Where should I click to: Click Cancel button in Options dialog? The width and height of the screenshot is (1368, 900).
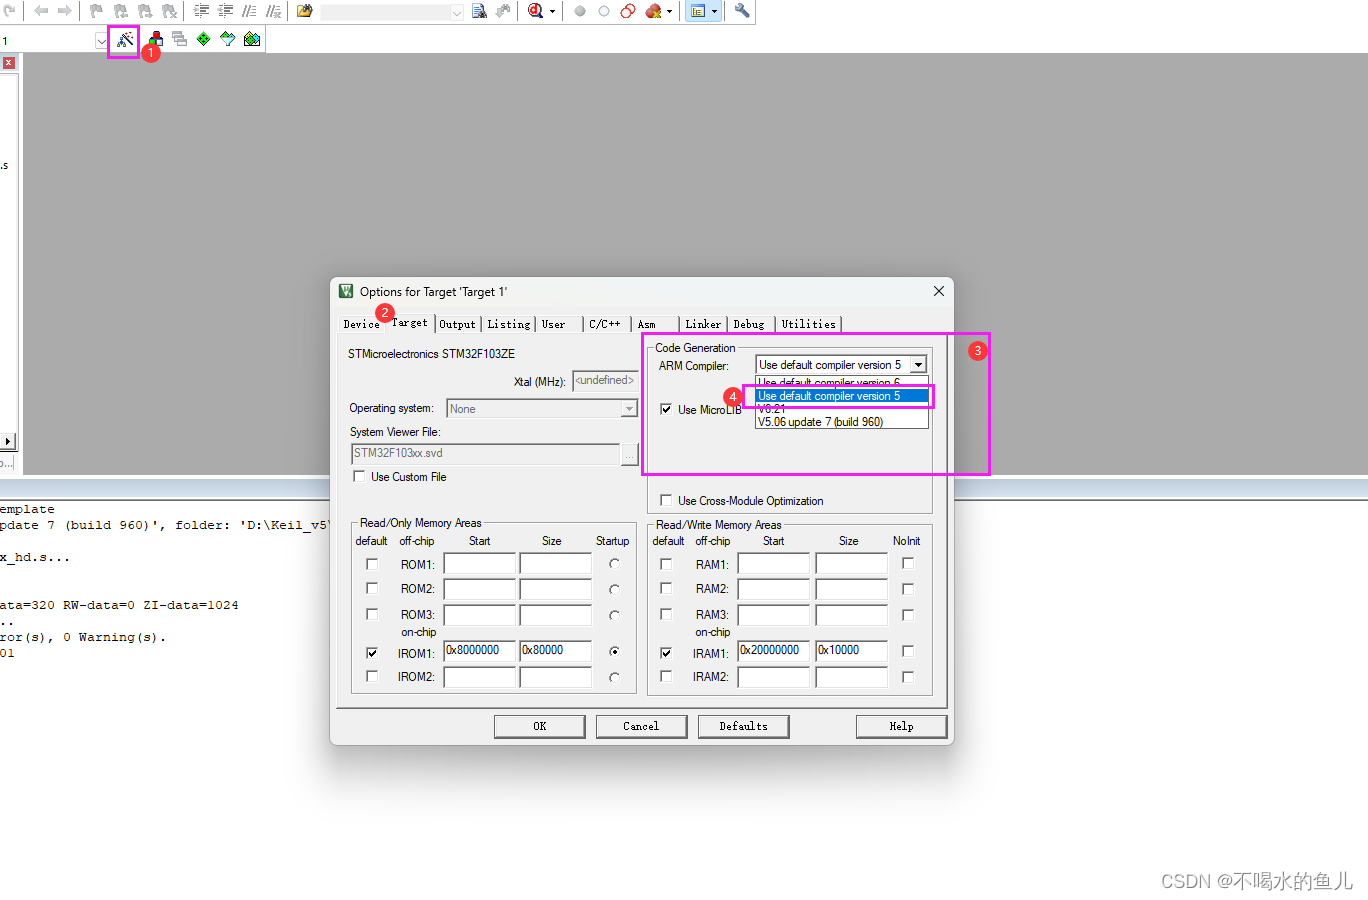641,726
